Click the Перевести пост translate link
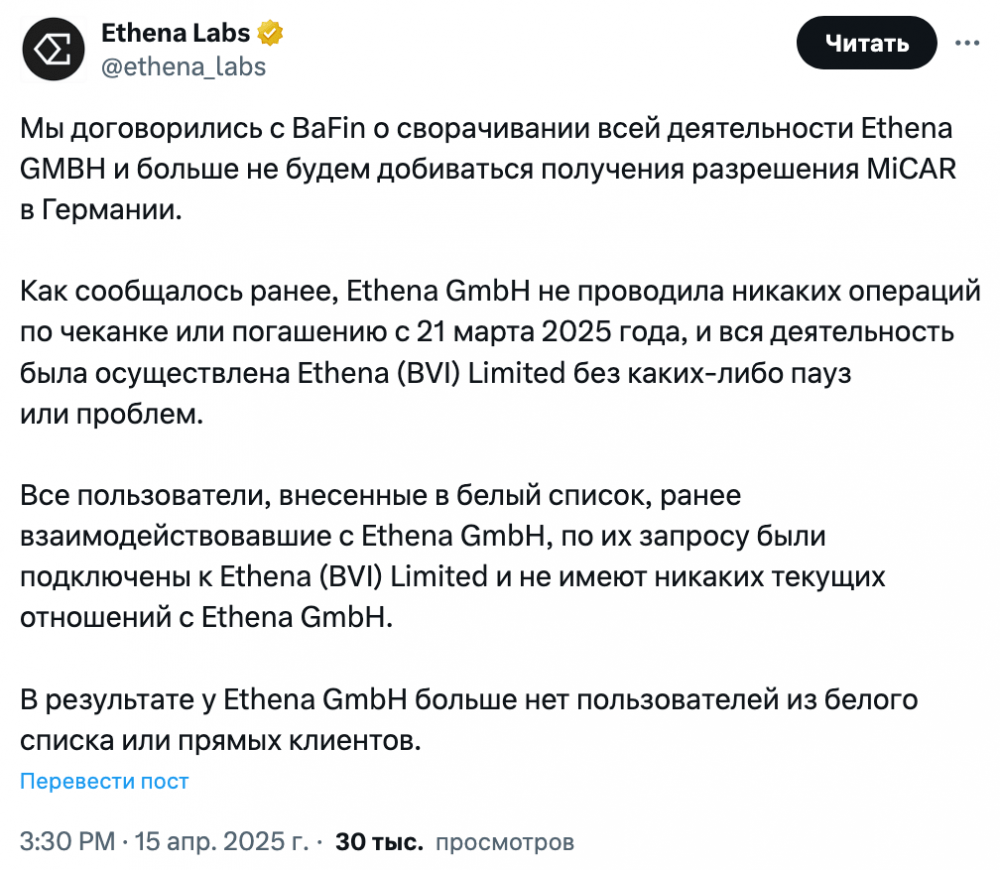1000x870 pixels. click(105, 781)
